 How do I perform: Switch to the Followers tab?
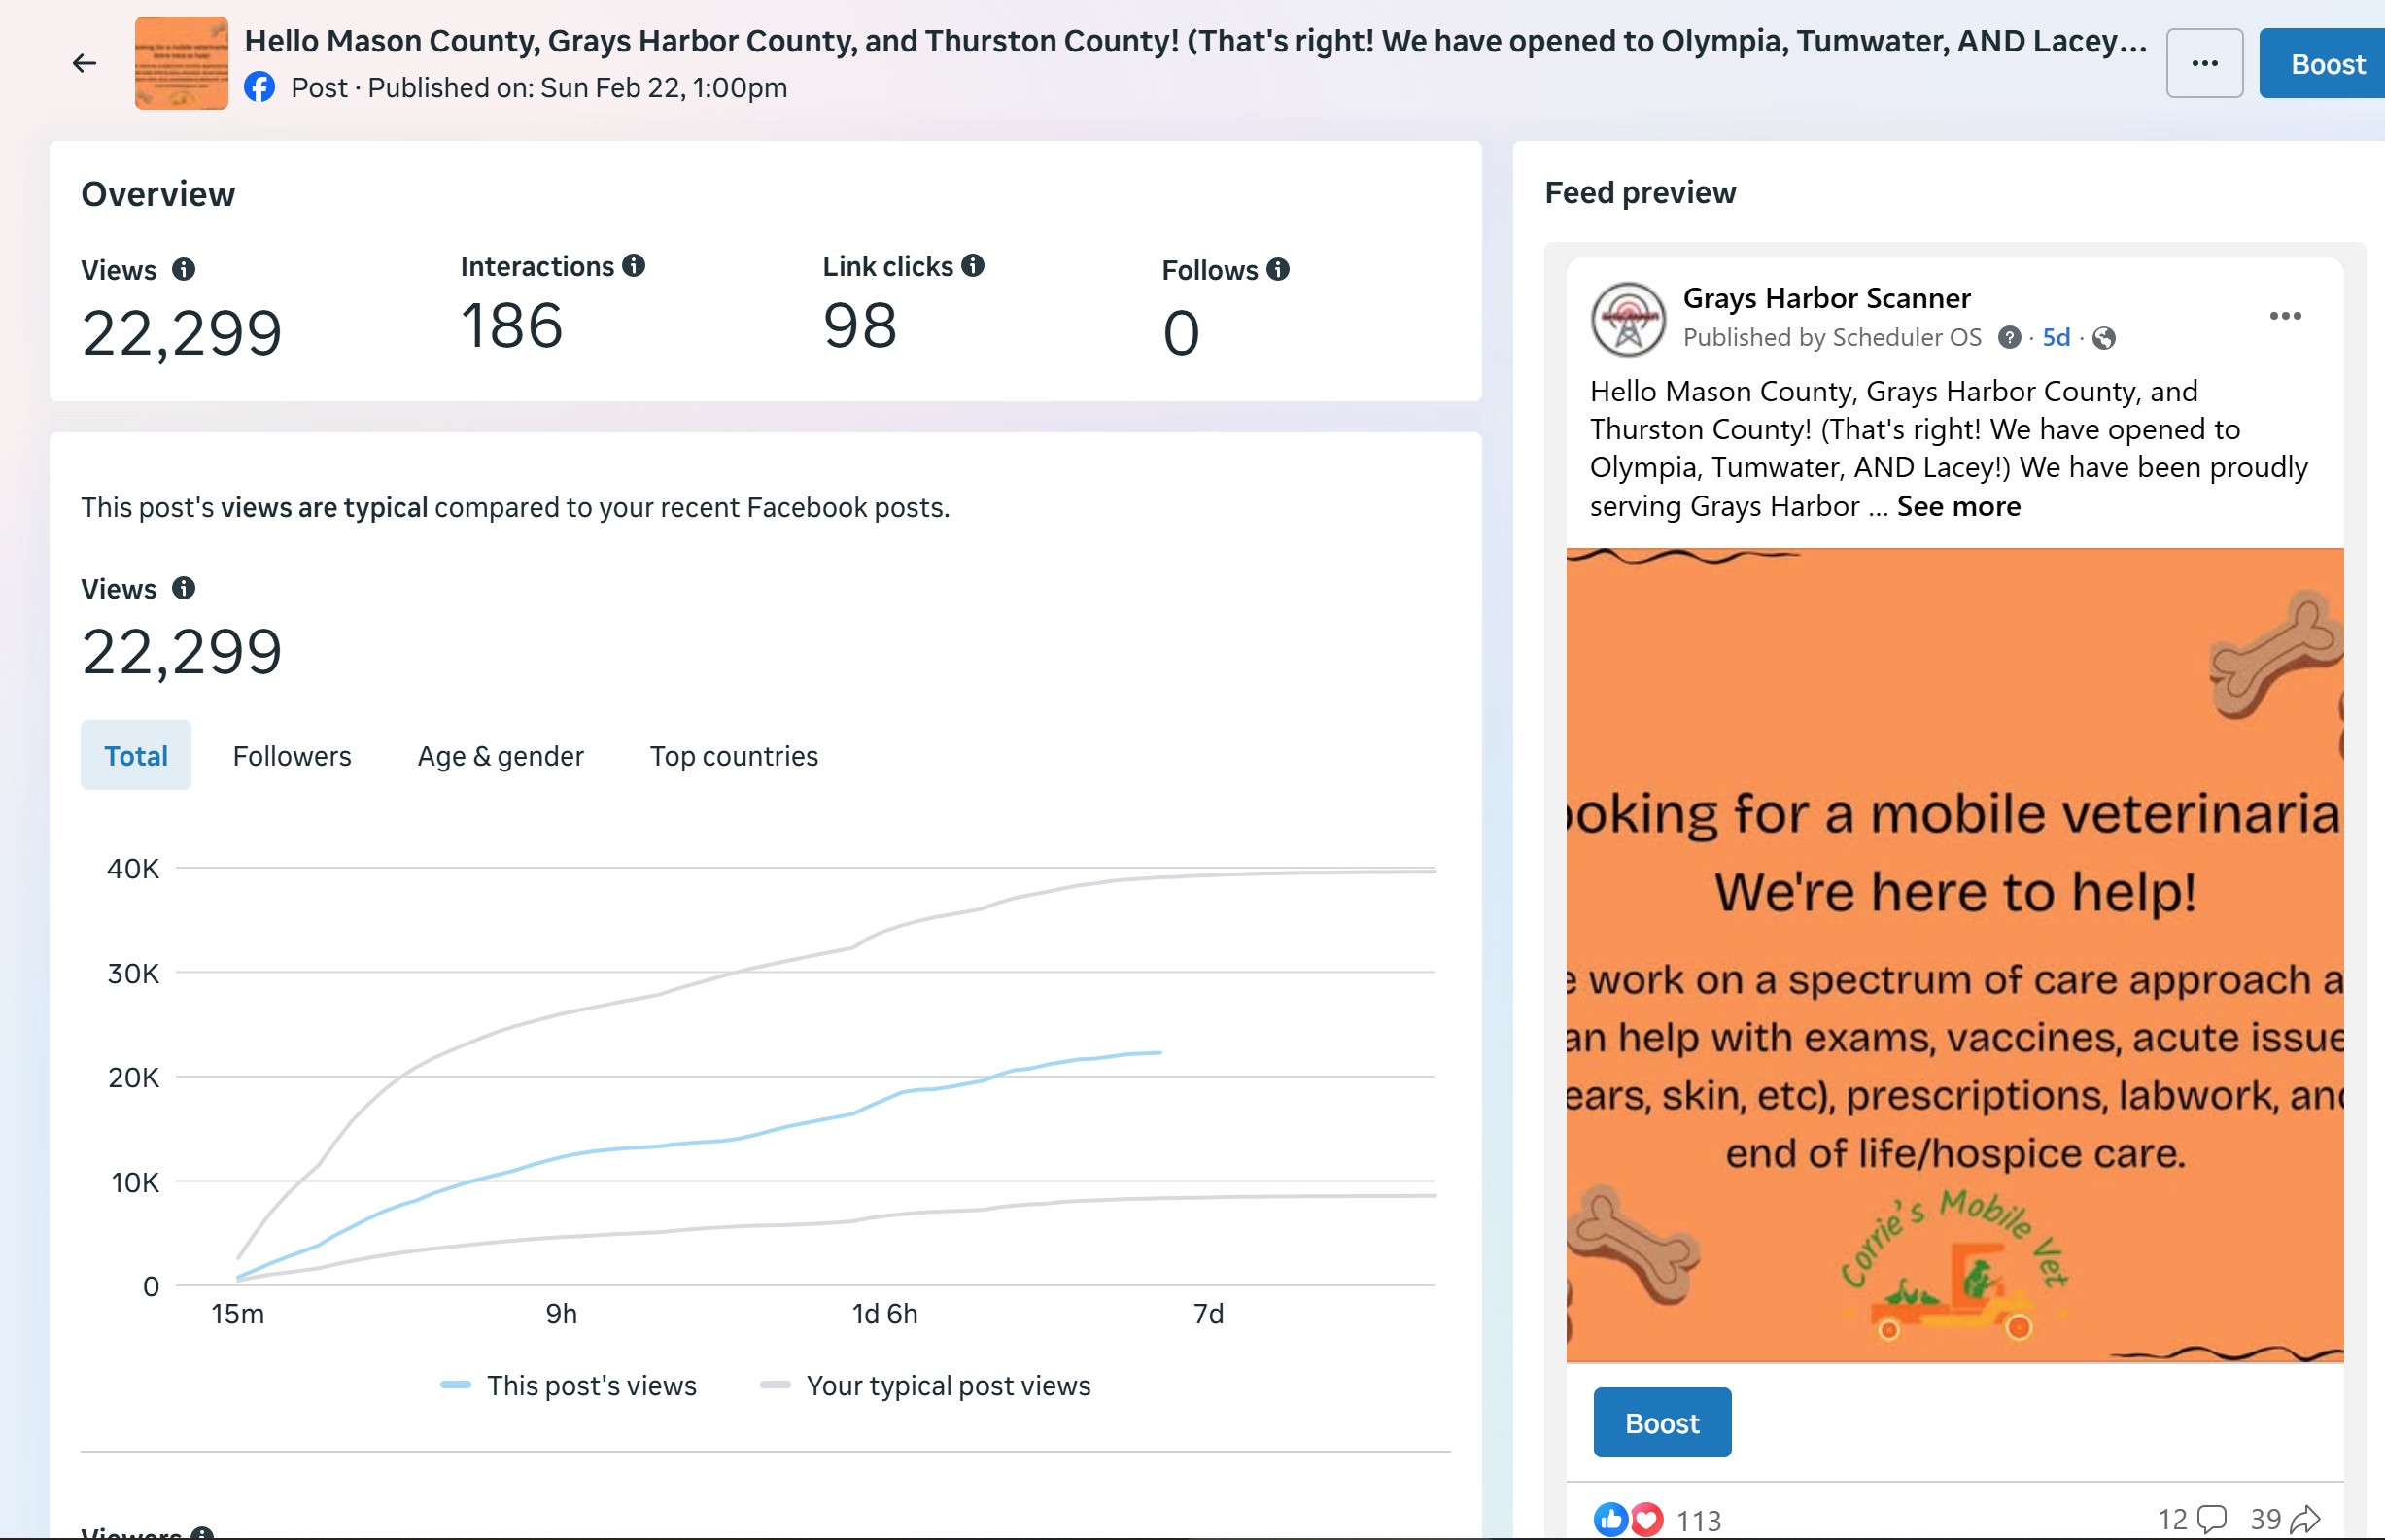(x=292, y=756)
